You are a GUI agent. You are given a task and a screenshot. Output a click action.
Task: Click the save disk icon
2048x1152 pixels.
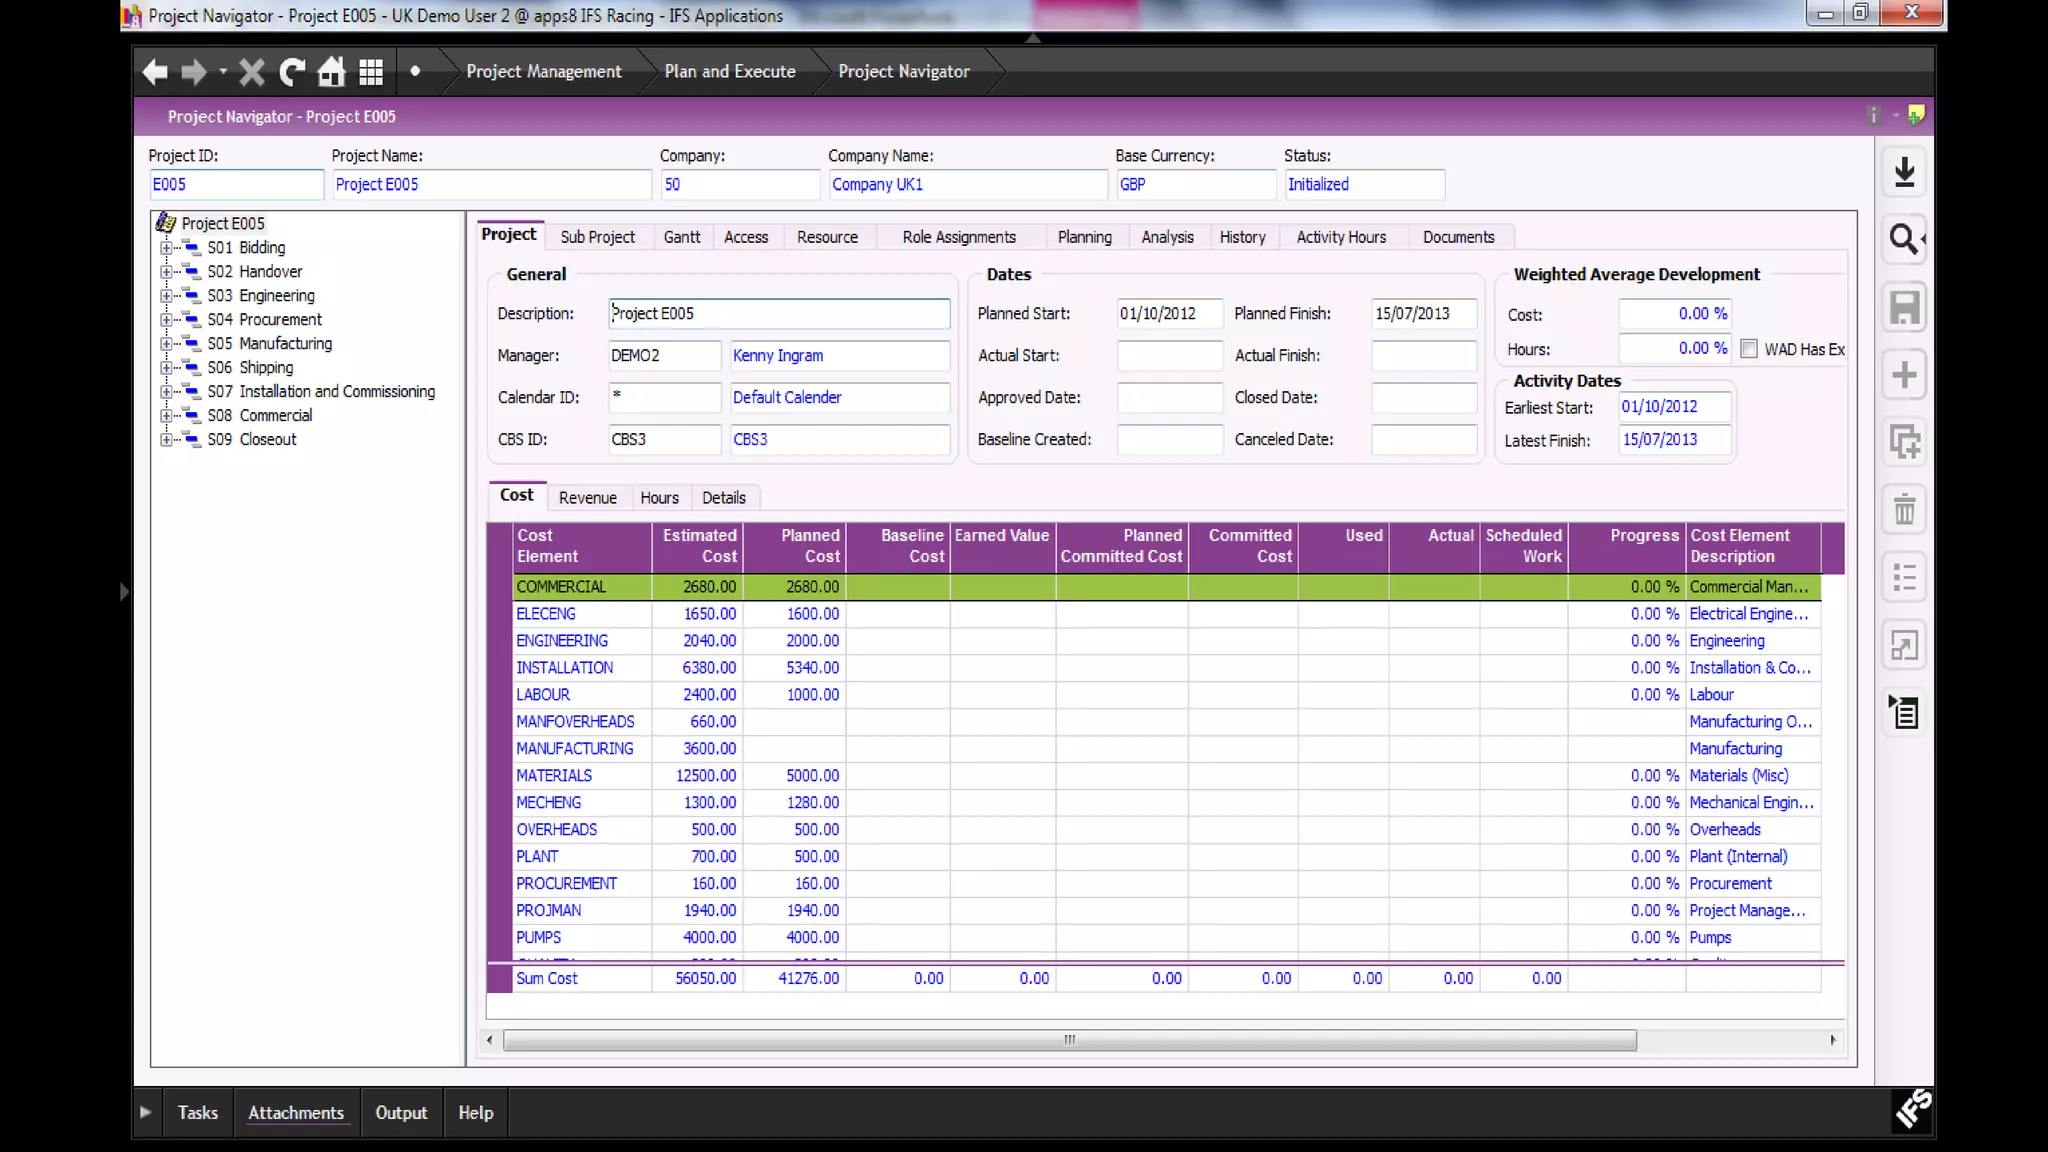click(x=1904, y=307)
